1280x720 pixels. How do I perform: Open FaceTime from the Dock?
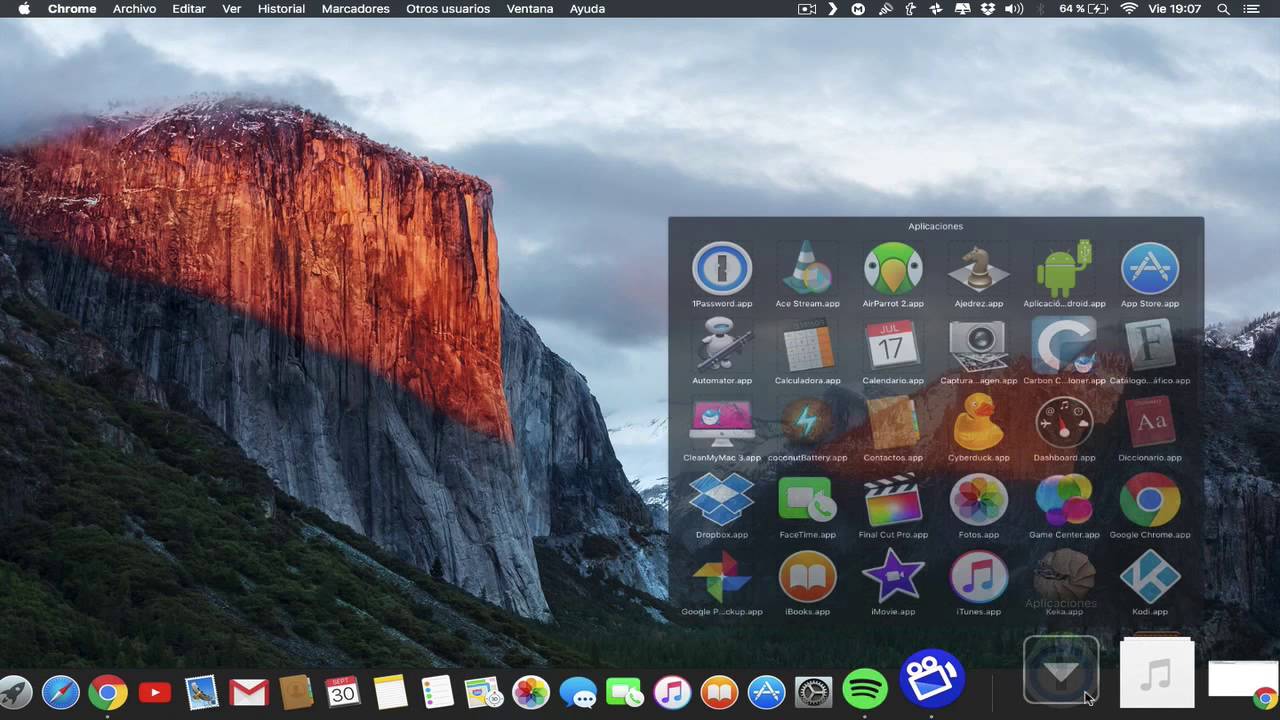(x=625, y=692)
